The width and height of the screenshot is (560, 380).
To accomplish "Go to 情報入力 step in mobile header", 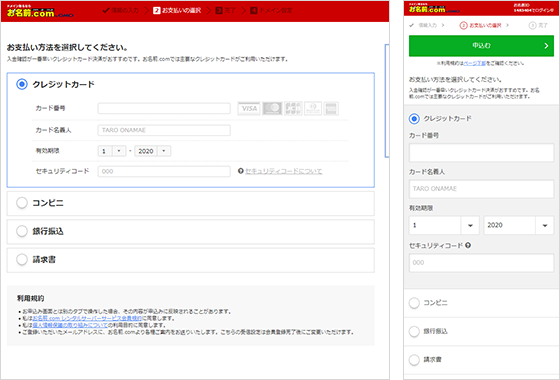I will (428, 25).
